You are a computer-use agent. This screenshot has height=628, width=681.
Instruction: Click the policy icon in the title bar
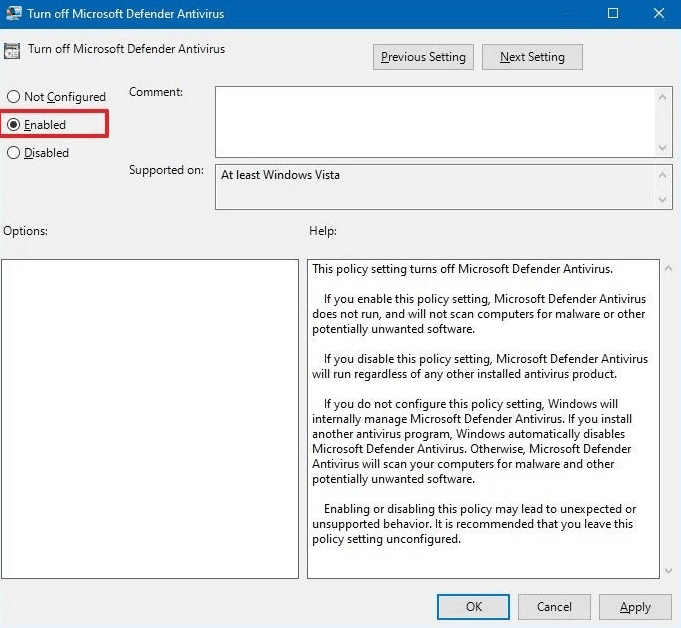tap(12, 13)
